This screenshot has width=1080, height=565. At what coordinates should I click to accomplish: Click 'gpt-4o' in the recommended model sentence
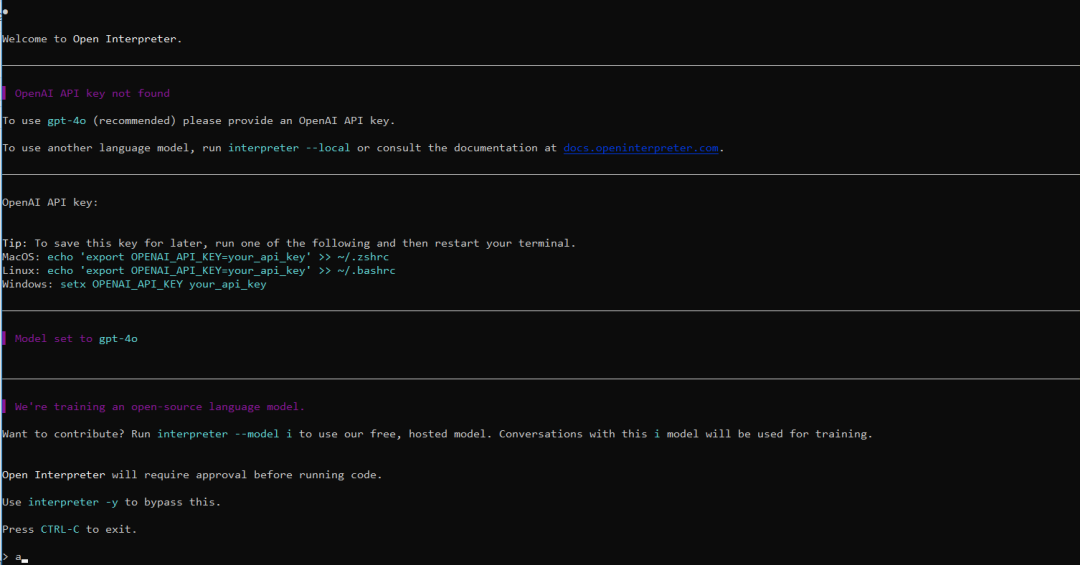[x=67, y=121]
